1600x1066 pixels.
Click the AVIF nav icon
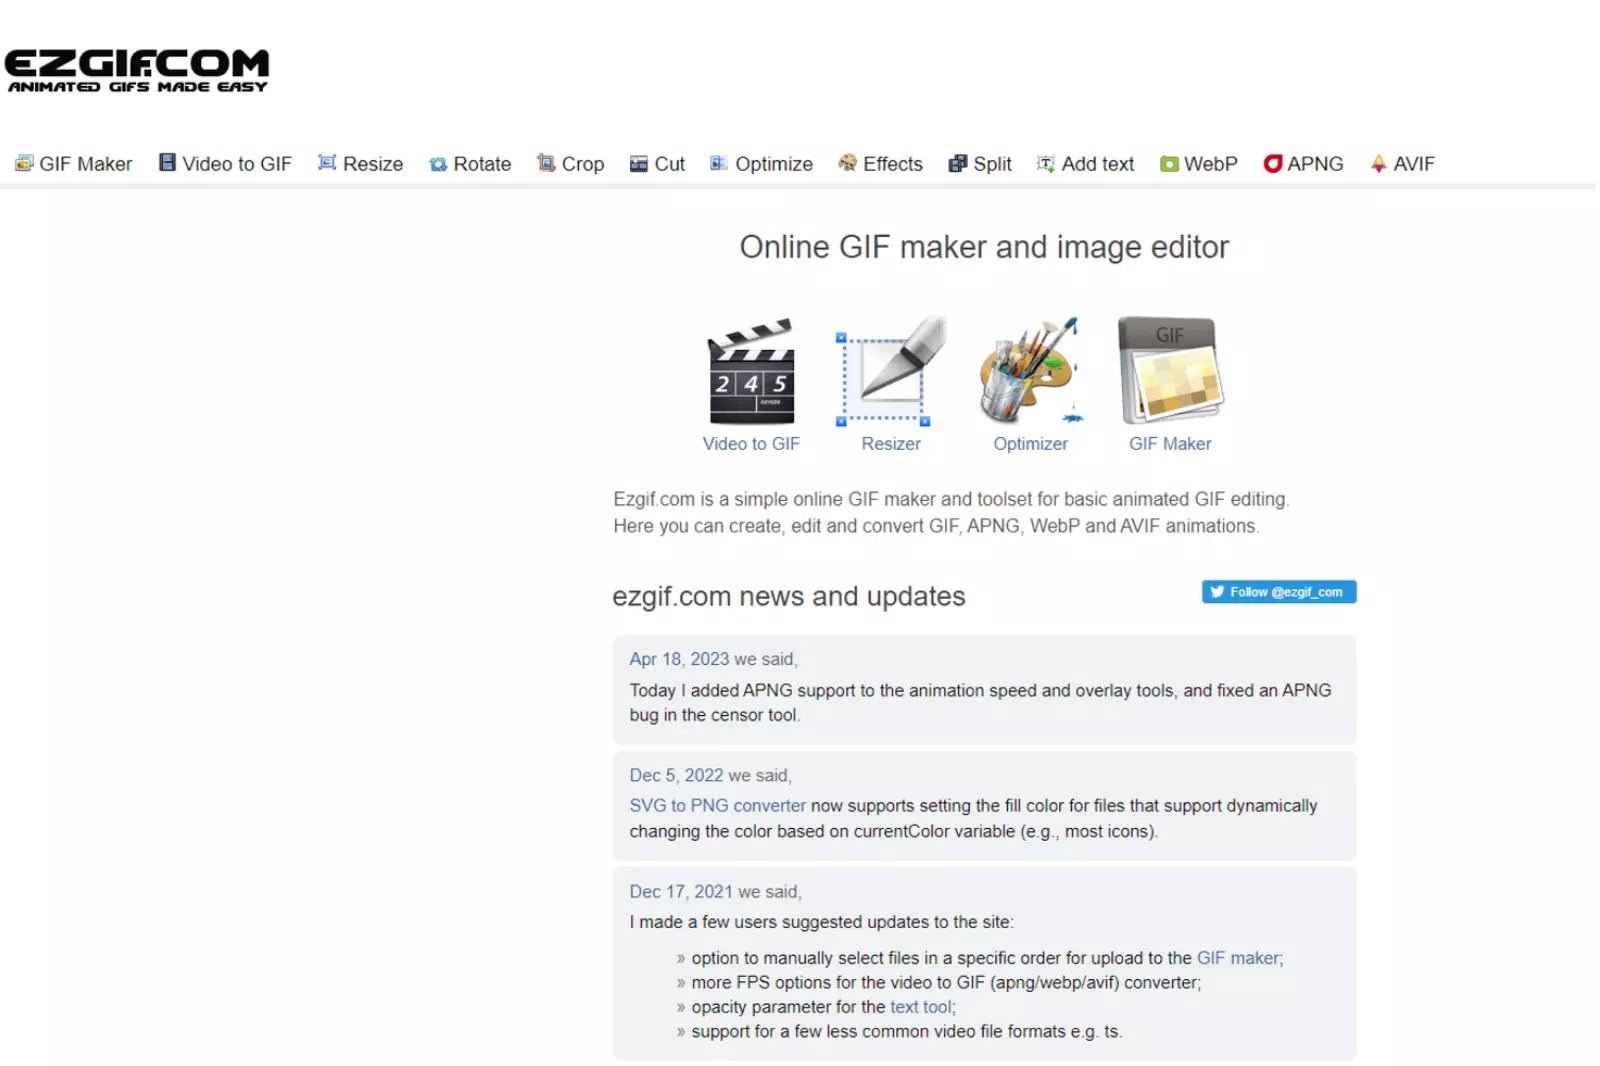coord(1379,164)
